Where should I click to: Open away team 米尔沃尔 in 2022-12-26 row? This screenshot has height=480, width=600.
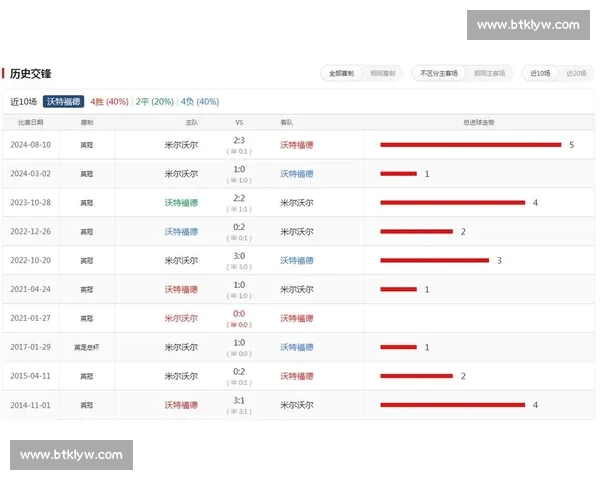297,232
